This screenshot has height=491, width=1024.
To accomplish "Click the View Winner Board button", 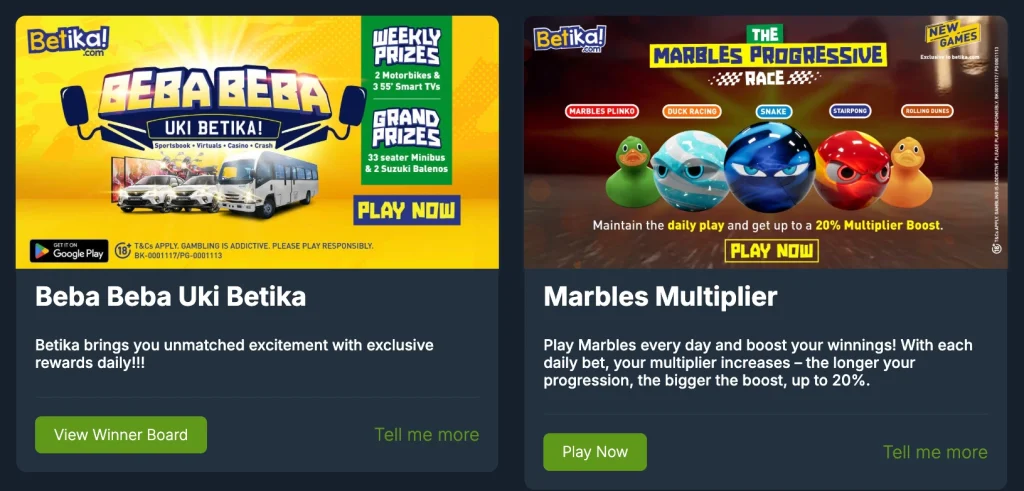I will pyautogui.click(x=121, y=435).
